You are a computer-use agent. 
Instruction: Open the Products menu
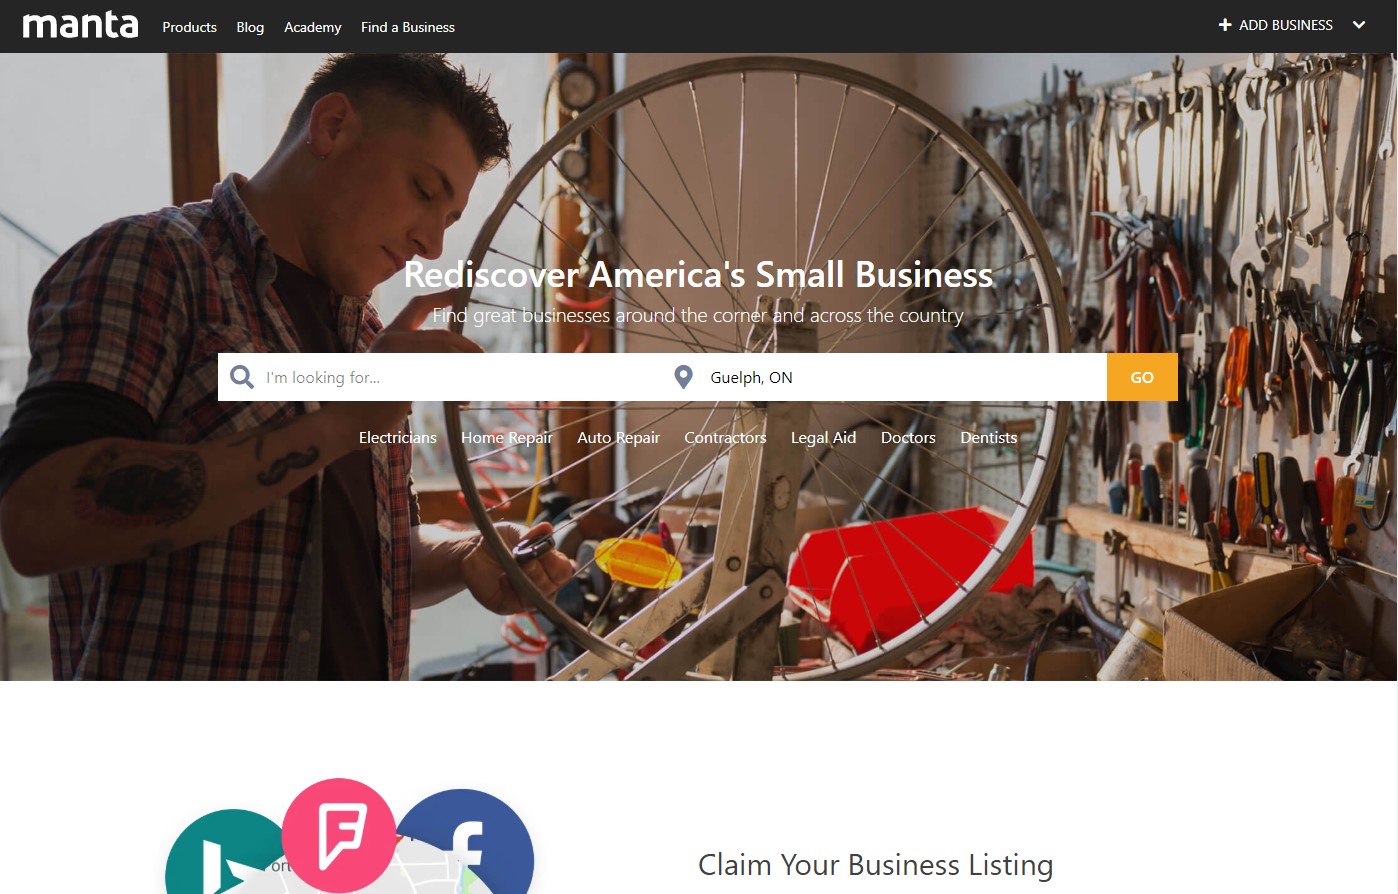[189, 27]
